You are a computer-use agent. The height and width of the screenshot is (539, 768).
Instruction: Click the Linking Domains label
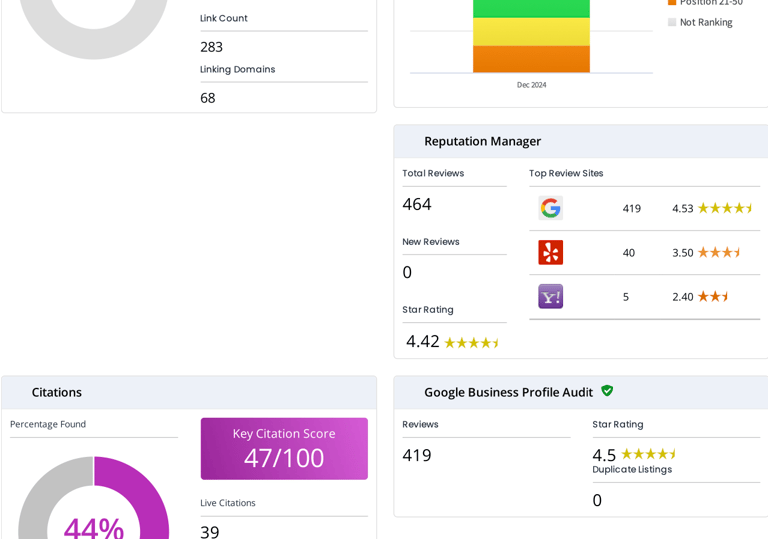(238, 69)
